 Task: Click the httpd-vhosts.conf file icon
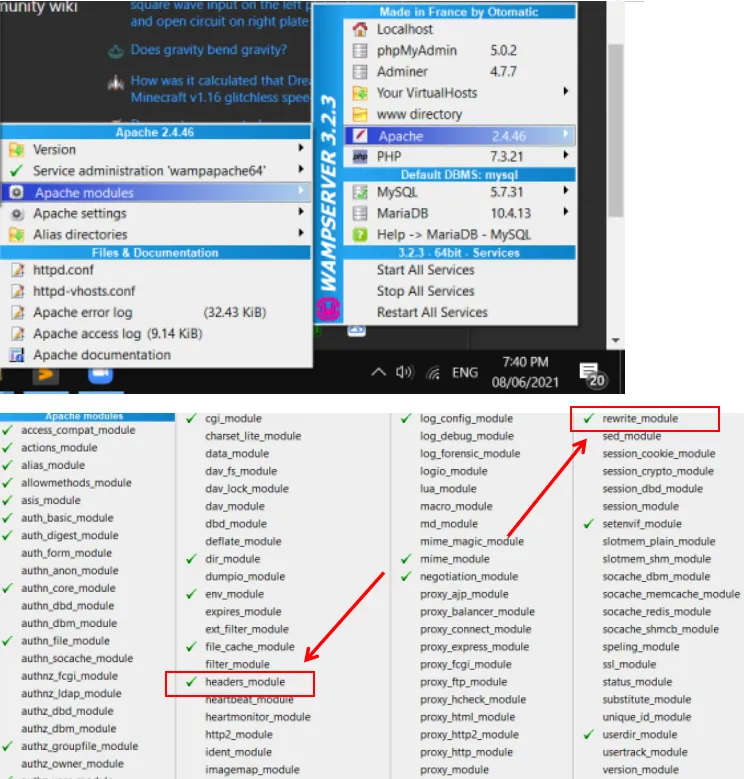(18, 291)
